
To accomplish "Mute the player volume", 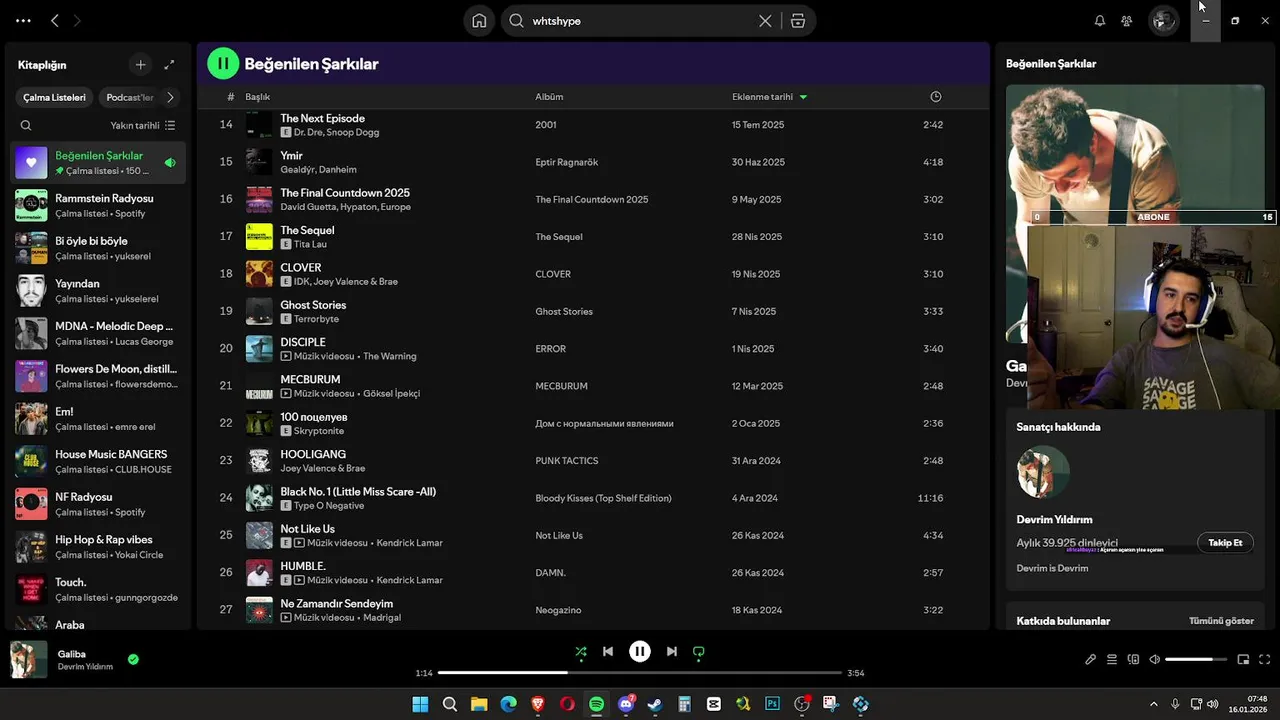I will click(x=1154, y=659).
